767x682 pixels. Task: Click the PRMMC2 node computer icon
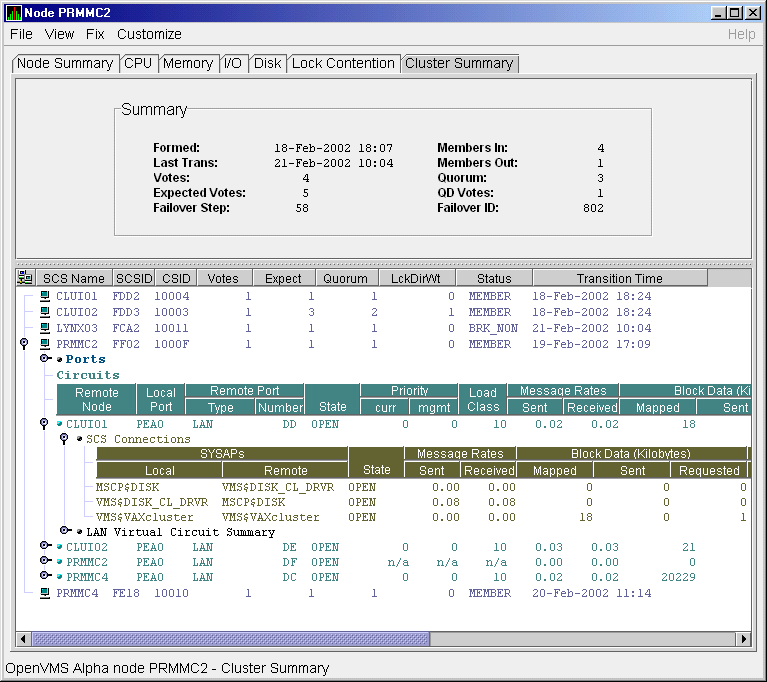pos(44,344)
